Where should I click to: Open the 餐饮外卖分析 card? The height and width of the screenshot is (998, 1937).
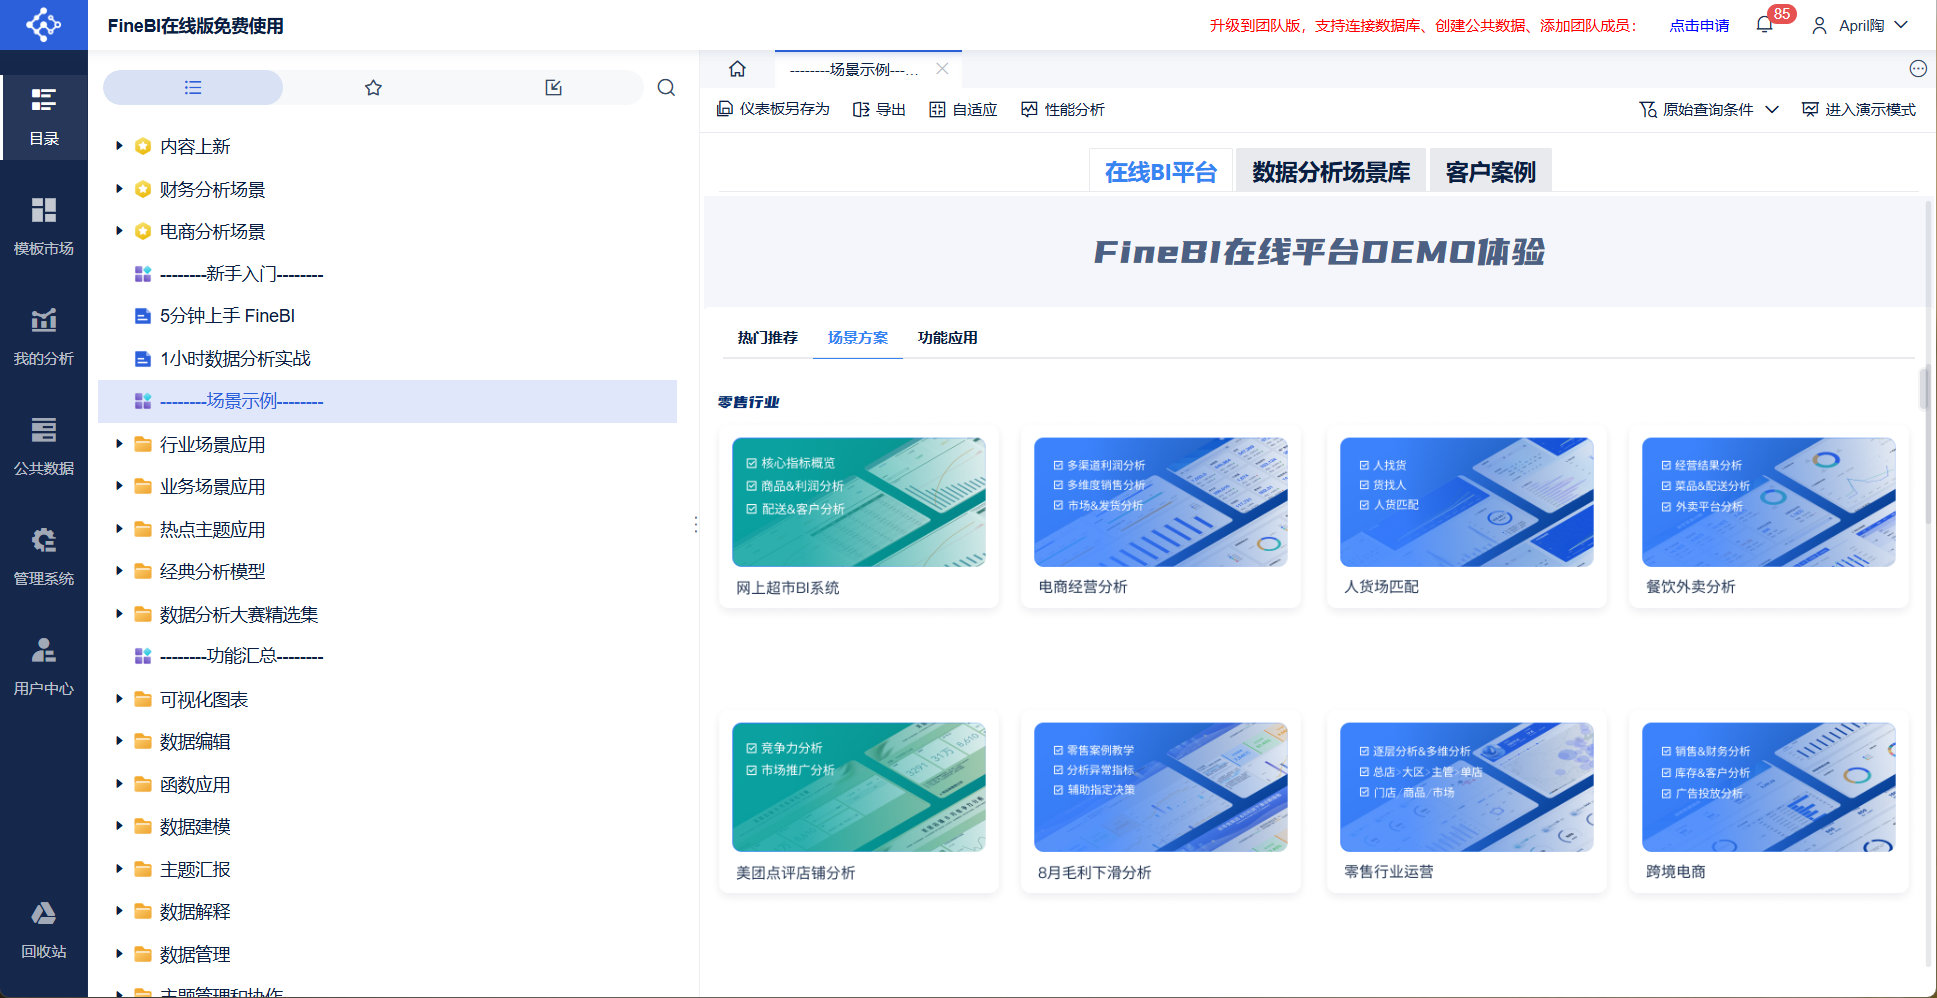tap(1769, 518)
